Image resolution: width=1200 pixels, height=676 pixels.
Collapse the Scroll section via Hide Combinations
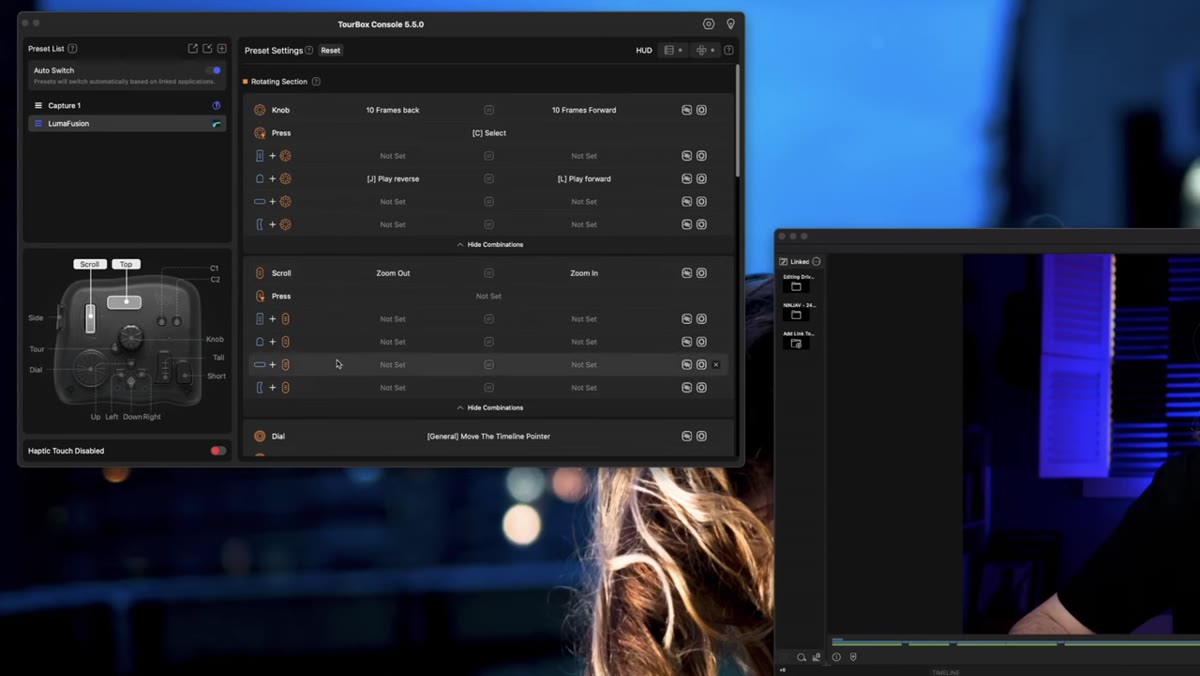(490, 408)
